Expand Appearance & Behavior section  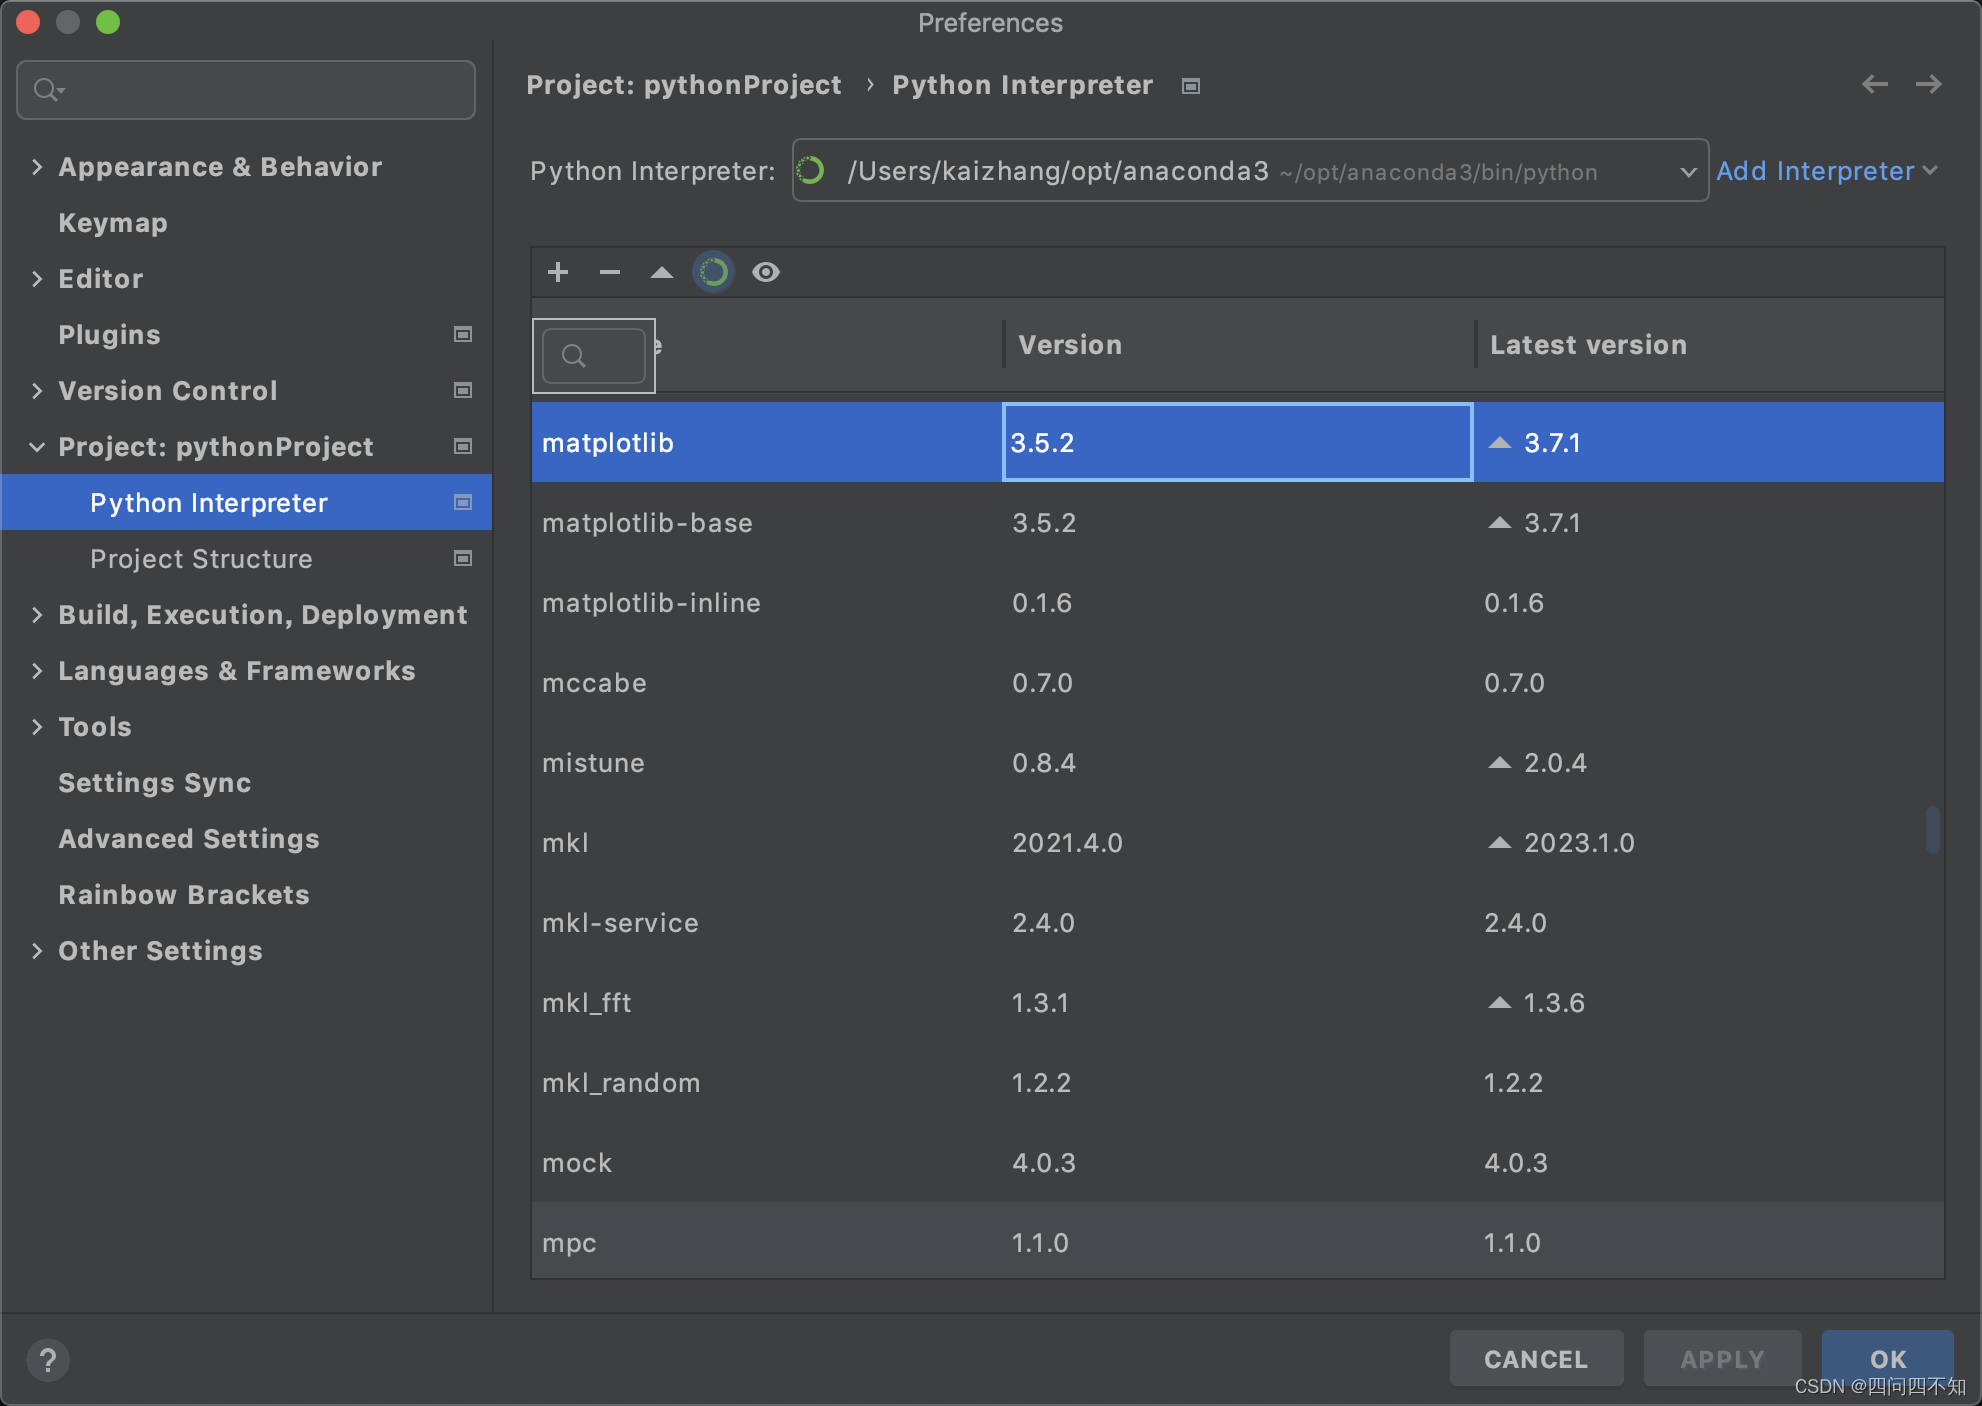tap(37, 167)
